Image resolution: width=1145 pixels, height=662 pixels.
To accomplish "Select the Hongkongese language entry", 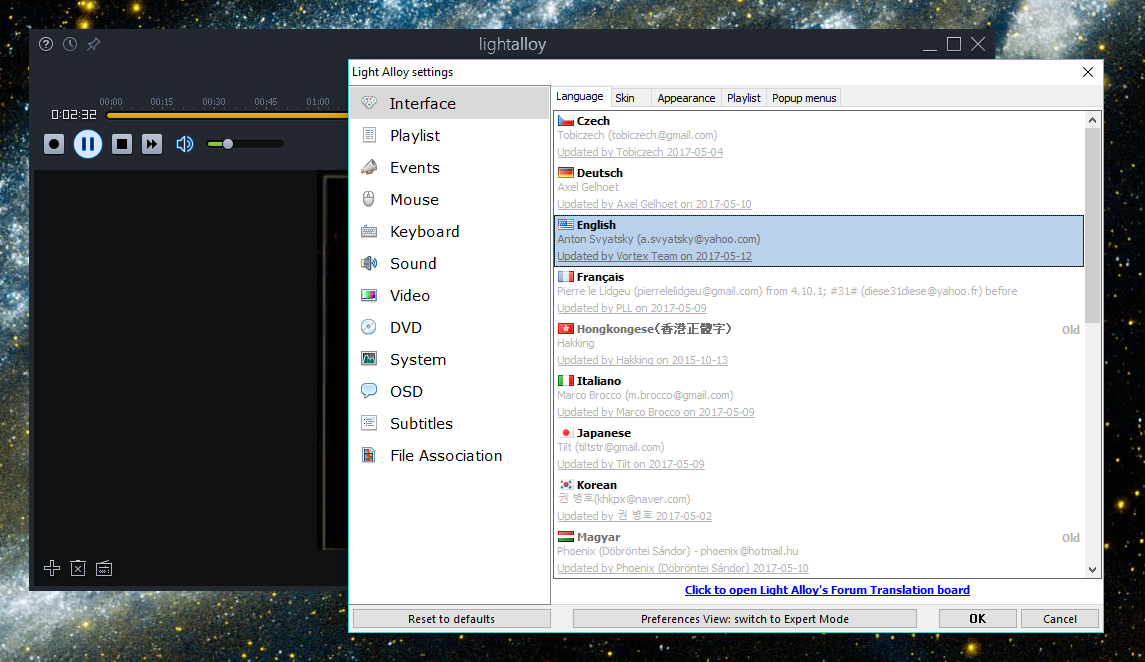I will [x=819, y=345].
